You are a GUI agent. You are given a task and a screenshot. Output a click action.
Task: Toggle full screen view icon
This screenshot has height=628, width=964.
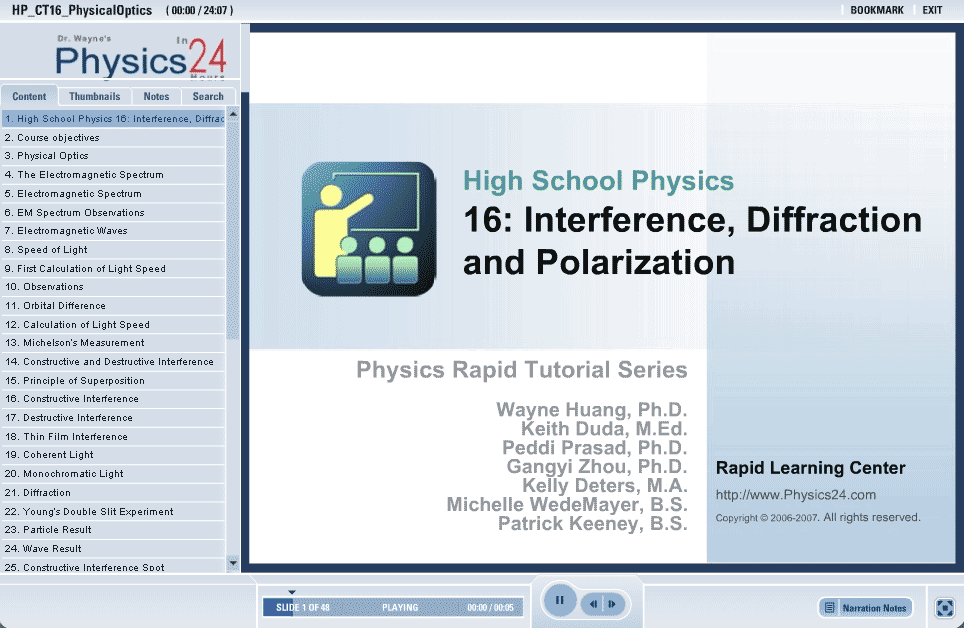pyautogui.click(x=944, y=607)
